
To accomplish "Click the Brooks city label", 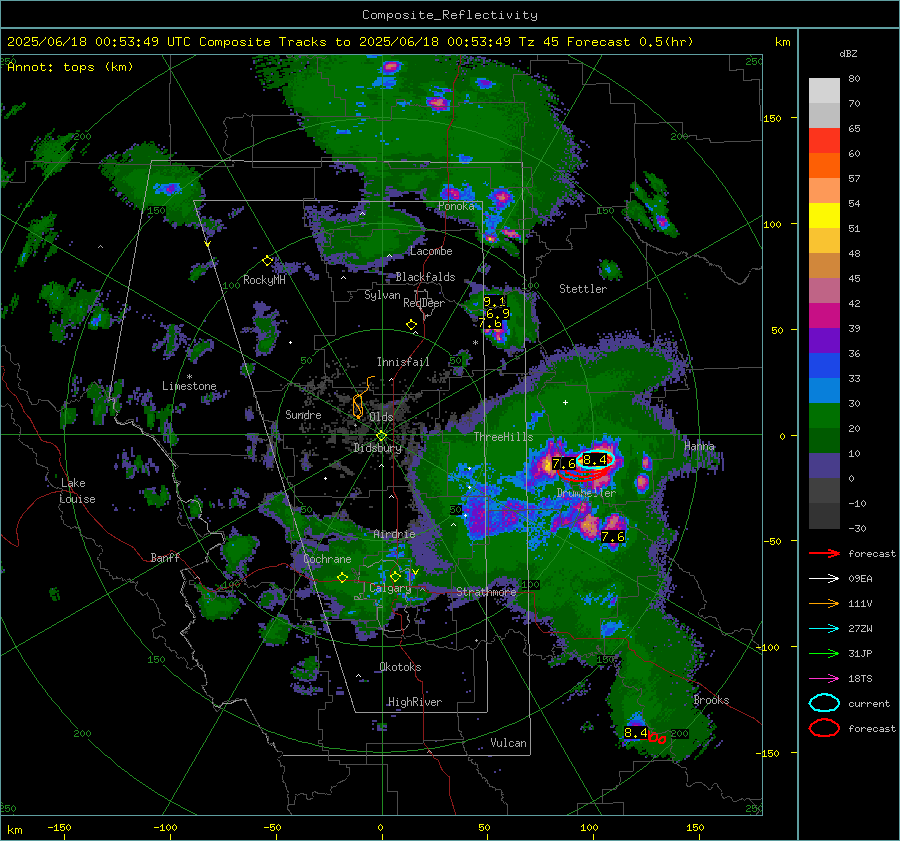I will pyautogui.click(x=711, y=700).
